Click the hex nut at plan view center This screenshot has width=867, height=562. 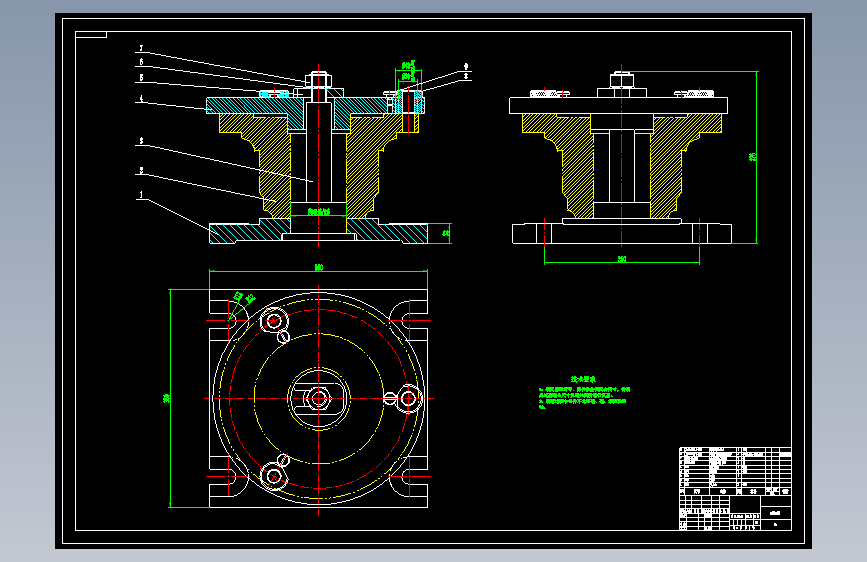(318, 398)
